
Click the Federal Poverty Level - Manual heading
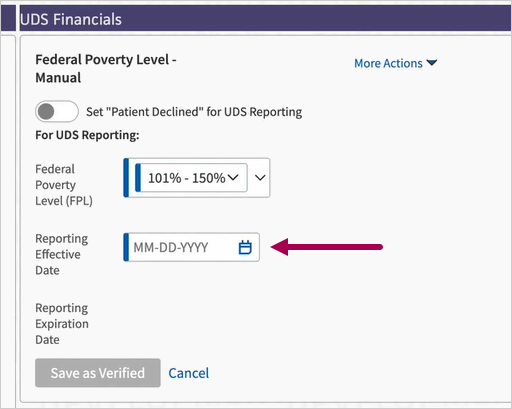coord(106,68)
